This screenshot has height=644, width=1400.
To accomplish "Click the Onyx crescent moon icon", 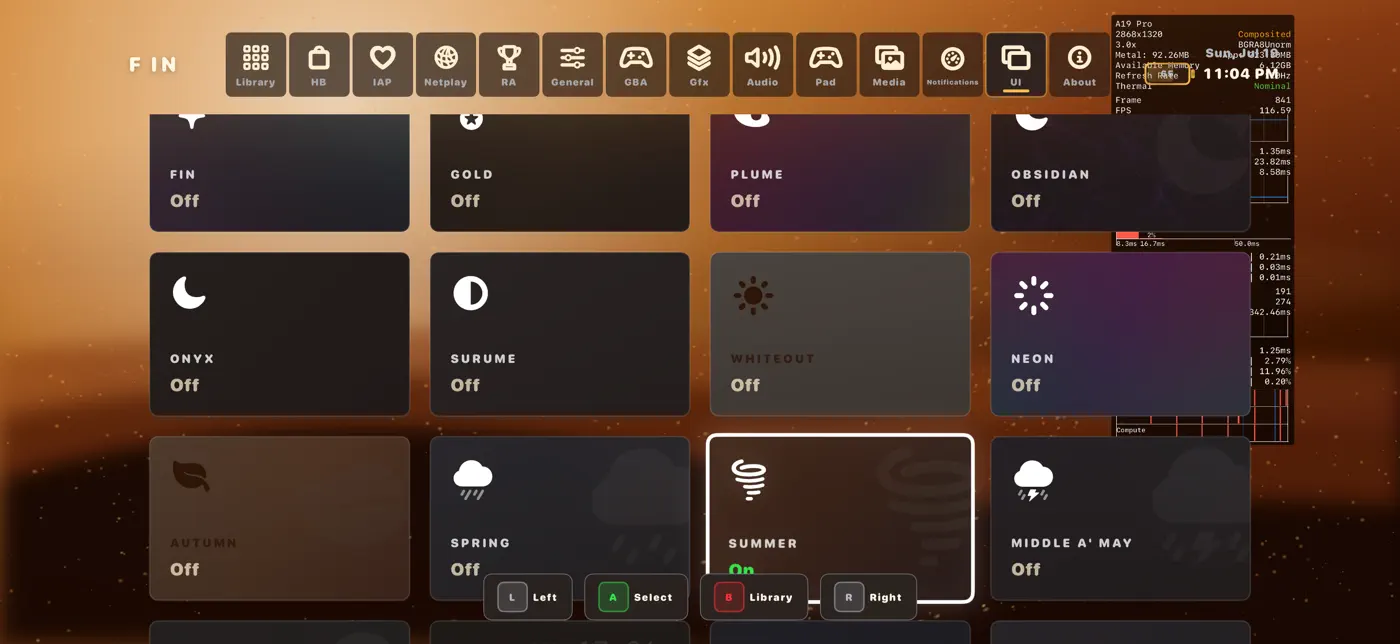I will pyautogui.click(x=189, y=293).
